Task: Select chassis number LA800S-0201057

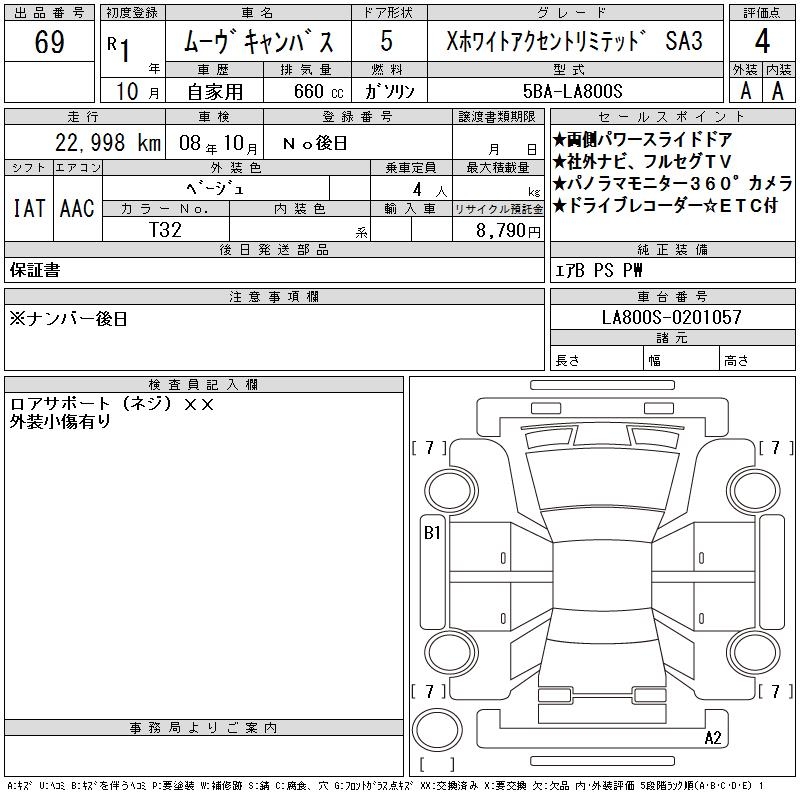Action: click(x=672, y=317)
